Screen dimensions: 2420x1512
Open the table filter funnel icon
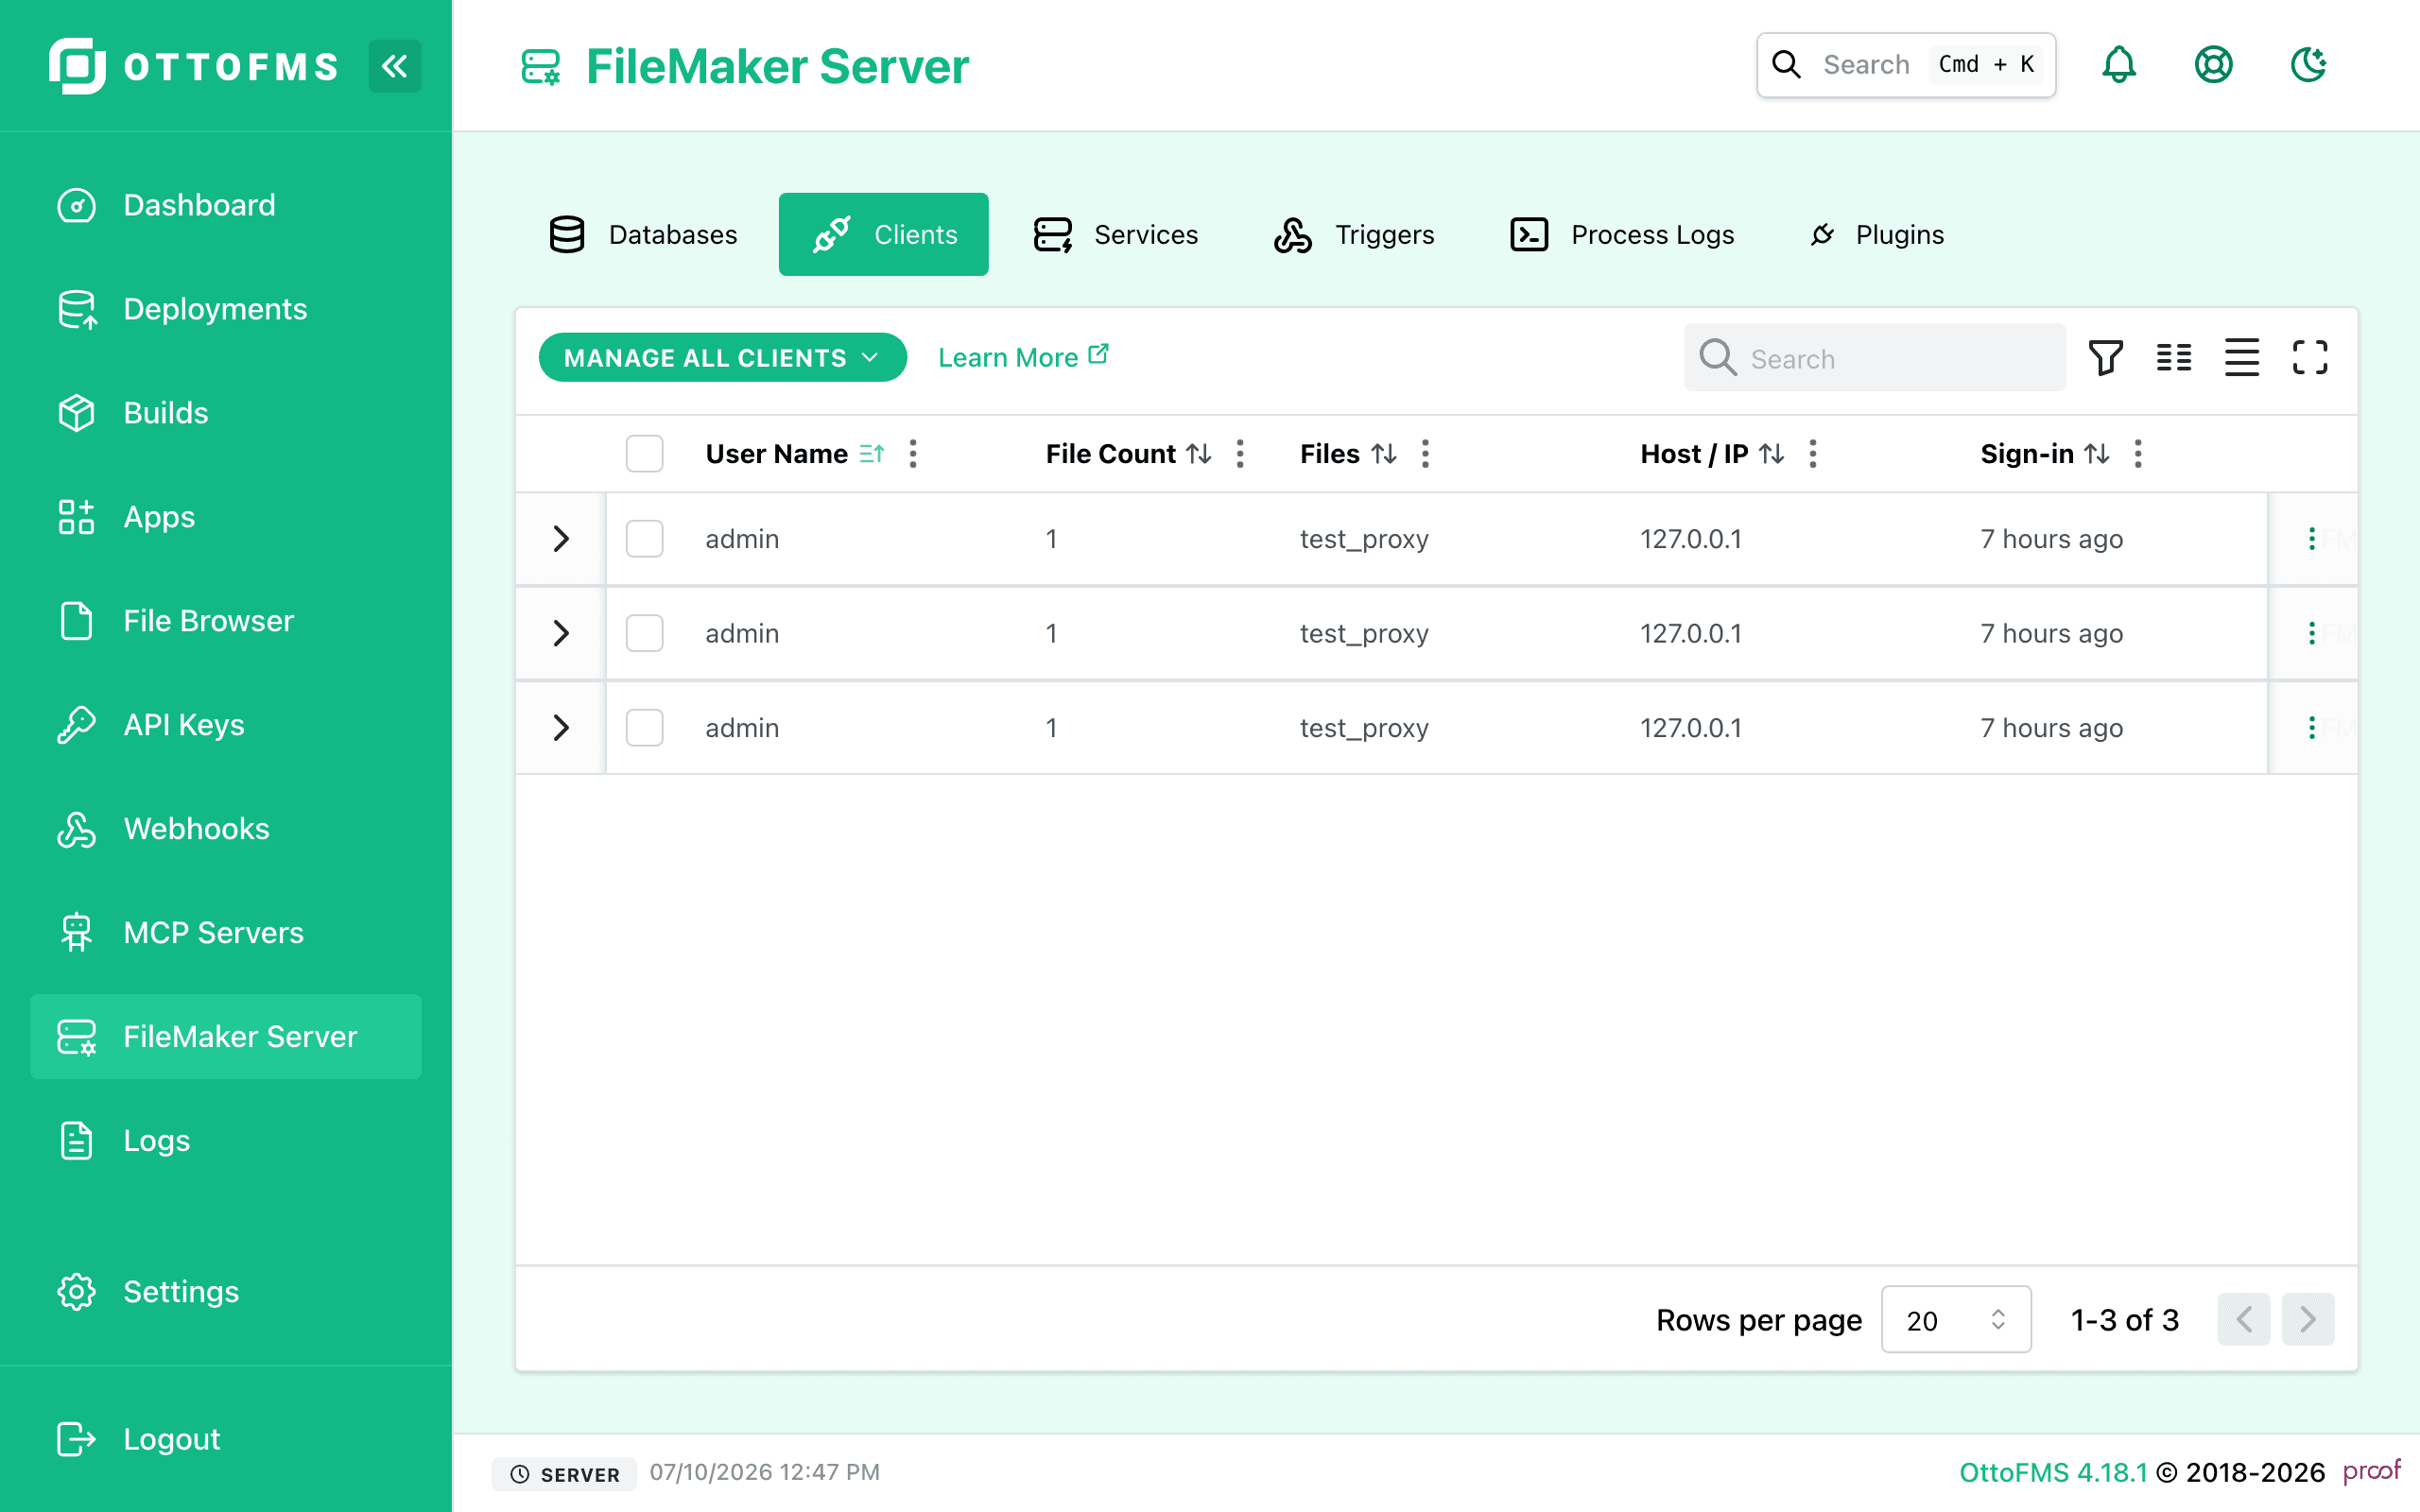(2106, 357)
